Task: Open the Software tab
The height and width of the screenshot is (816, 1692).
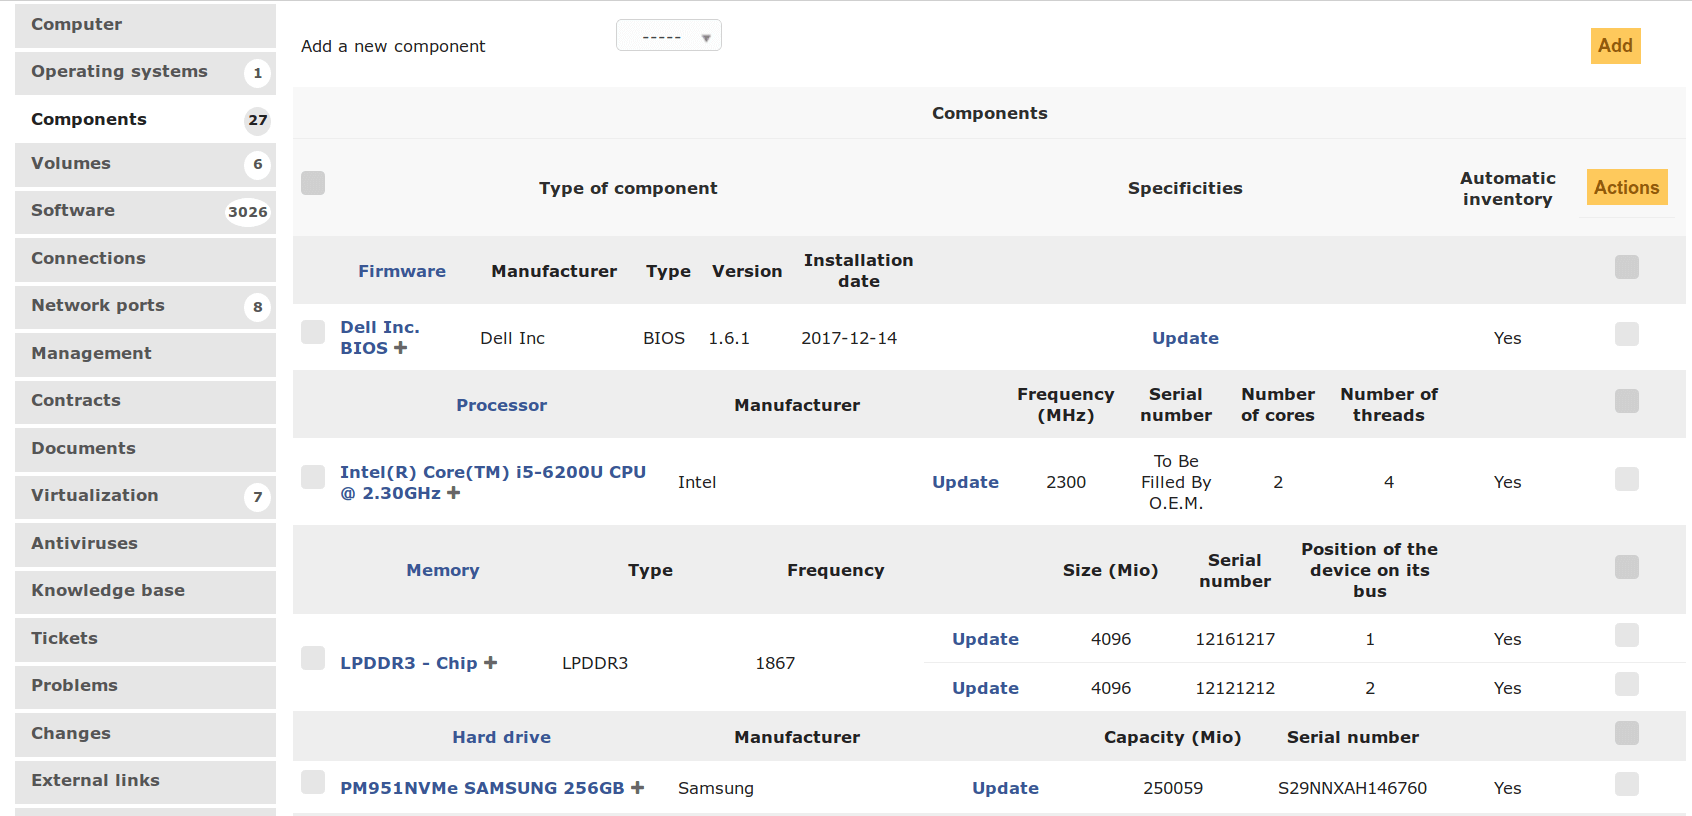Action: click(x=145, y=211)
